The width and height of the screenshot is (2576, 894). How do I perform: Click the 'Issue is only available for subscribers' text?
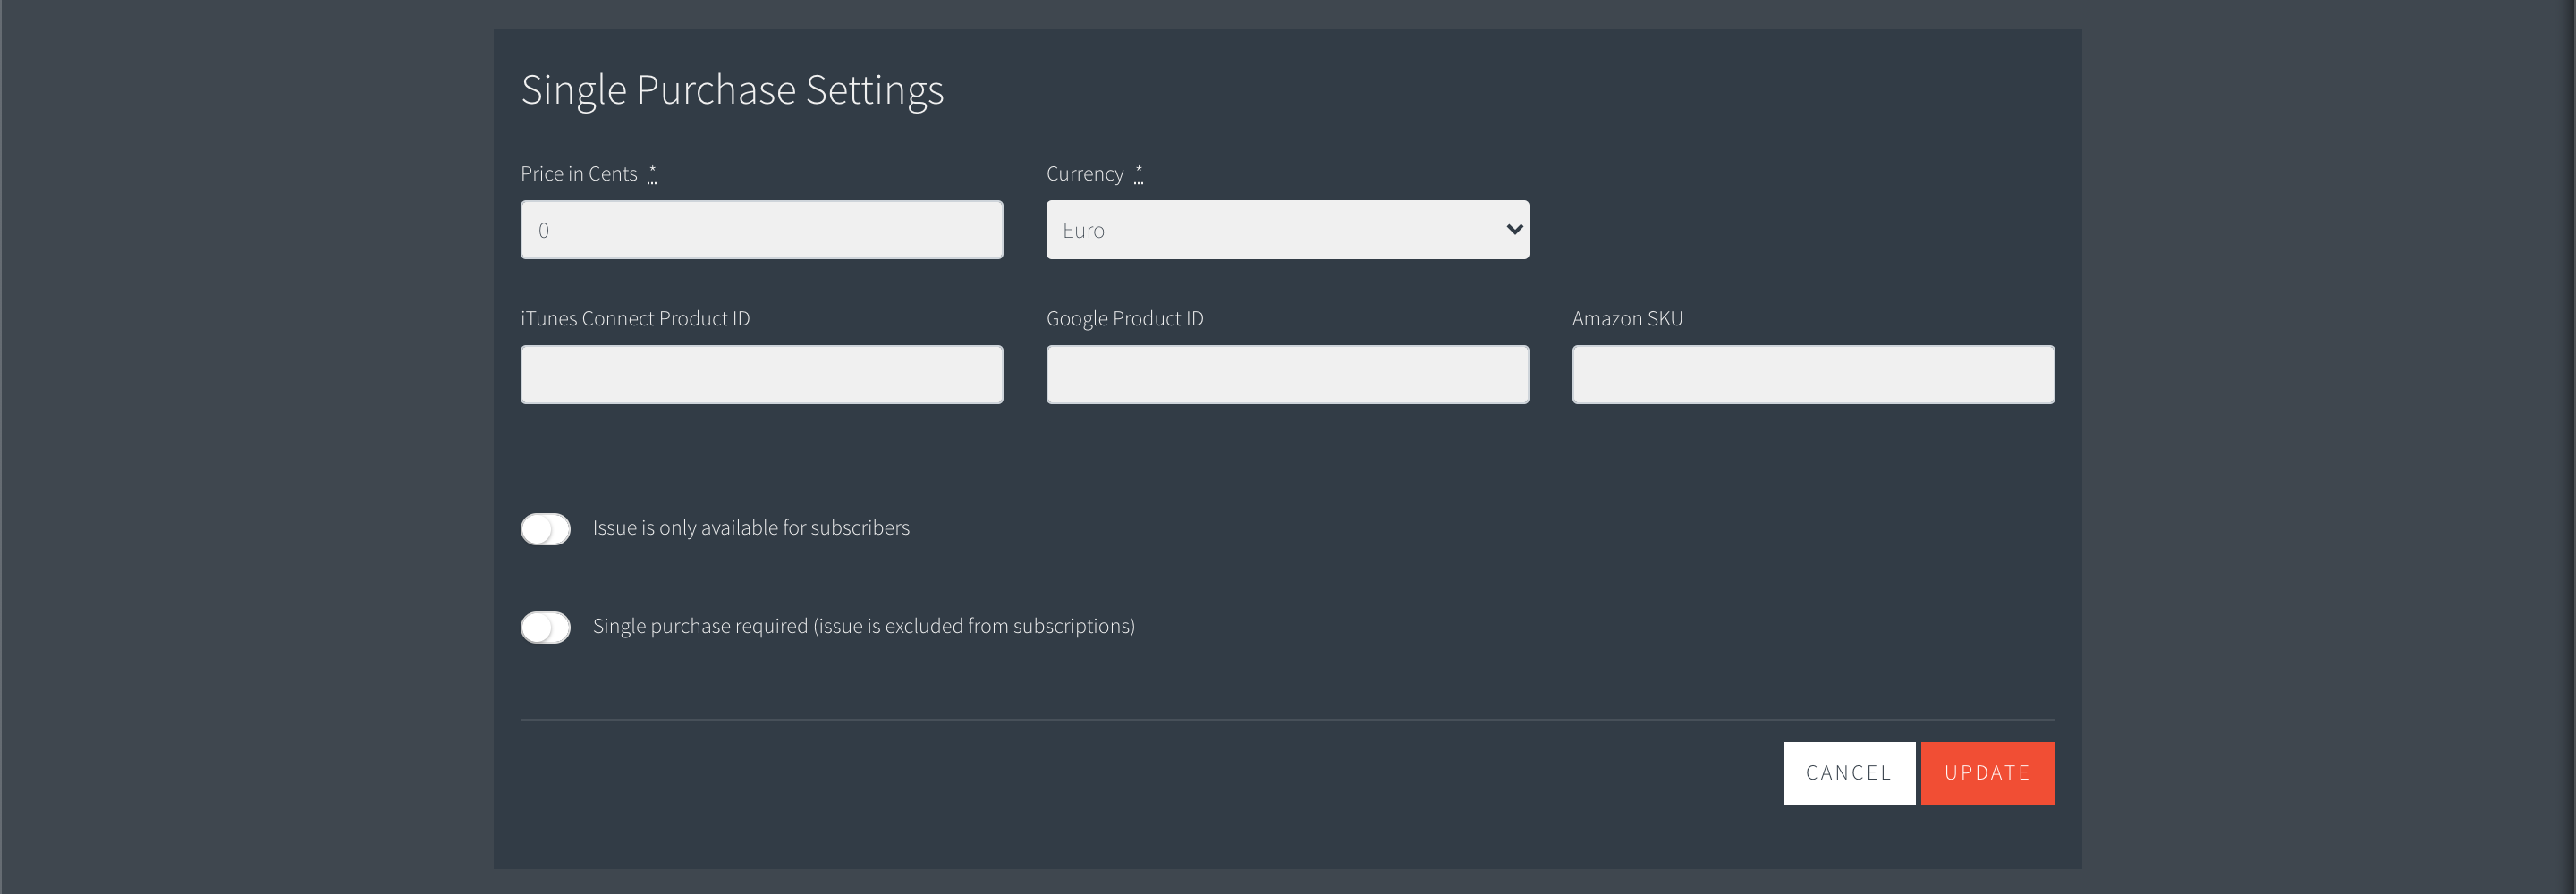click(x=751, y=528)
